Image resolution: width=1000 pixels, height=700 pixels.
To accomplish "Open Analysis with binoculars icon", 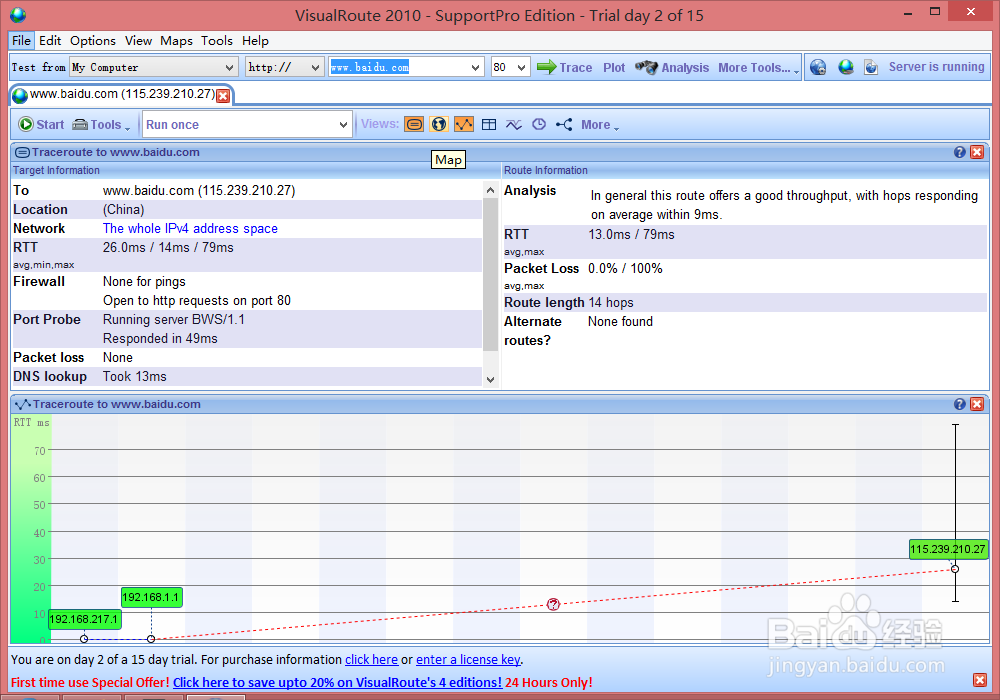I will 672,67.
